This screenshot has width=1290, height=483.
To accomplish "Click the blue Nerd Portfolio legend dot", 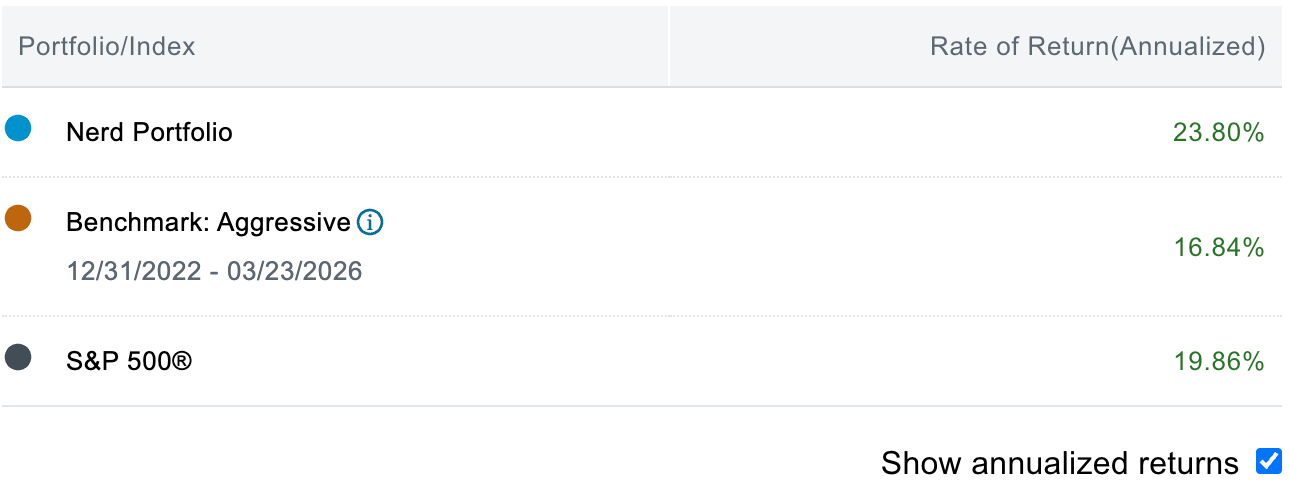I will pyautogui.click(x=18, y=128).
